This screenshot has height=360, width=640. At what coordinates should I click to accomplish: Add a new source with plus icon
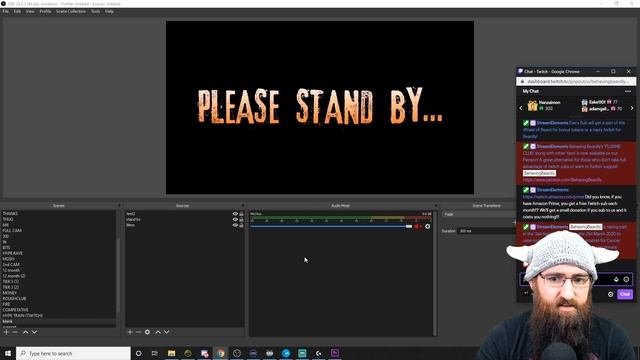(130, 332)
